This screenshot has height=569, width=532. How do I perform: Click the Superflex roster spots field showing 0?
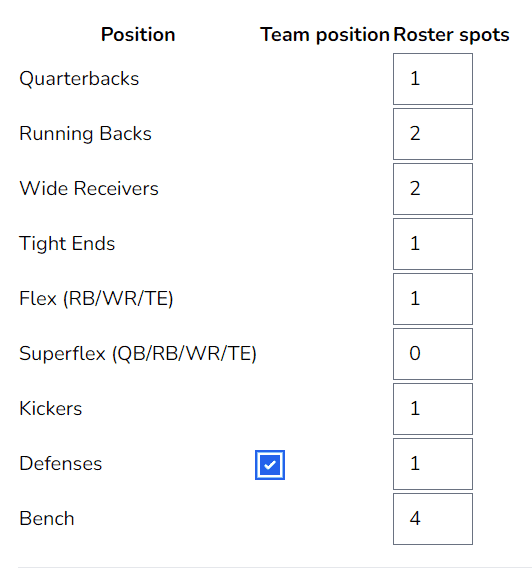click(x=433, y=354)
